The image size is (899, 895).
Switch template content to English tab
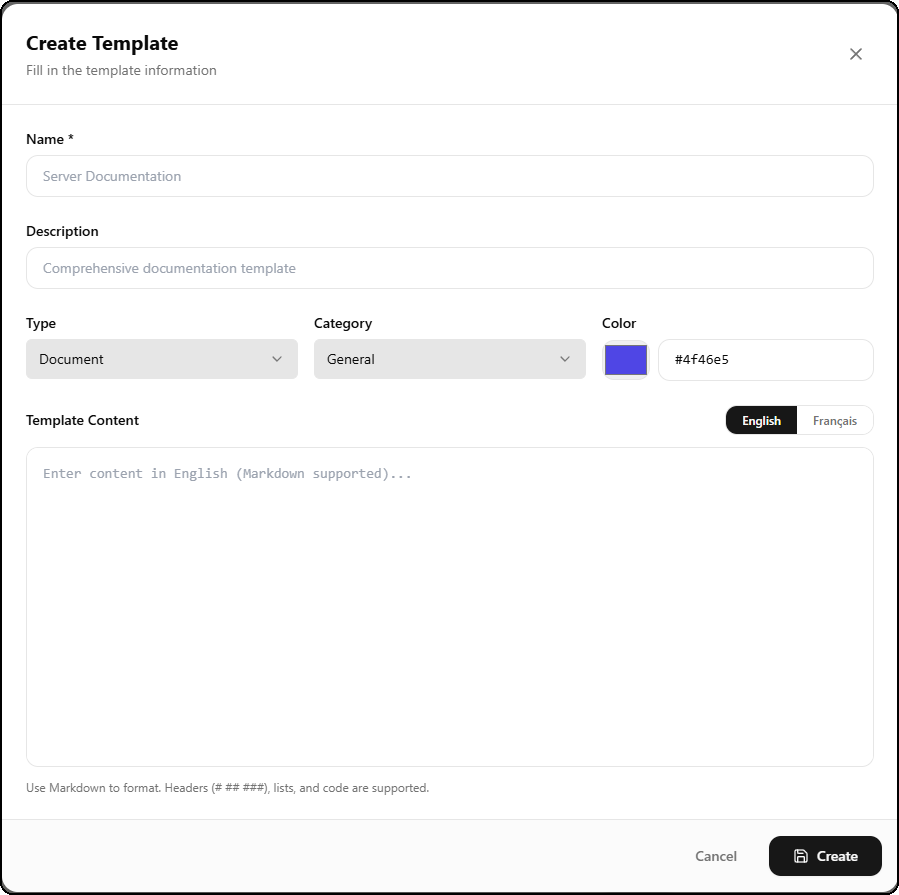pos(761,421)
